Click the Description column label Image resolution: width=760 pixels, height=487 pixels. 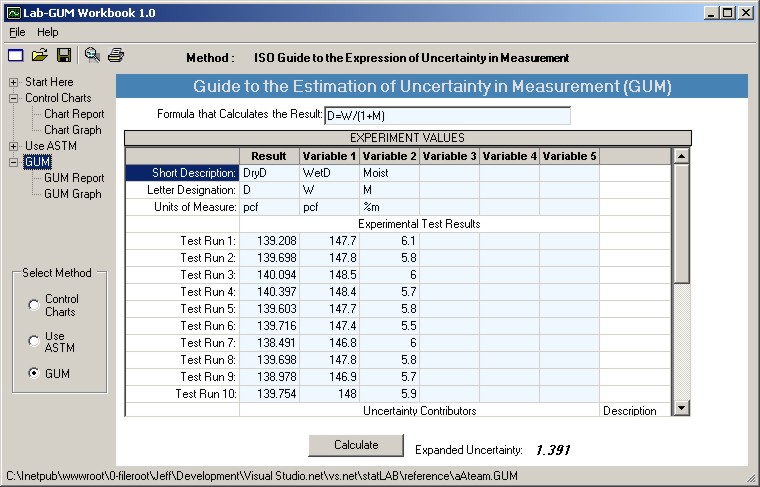tap(630, 411)
